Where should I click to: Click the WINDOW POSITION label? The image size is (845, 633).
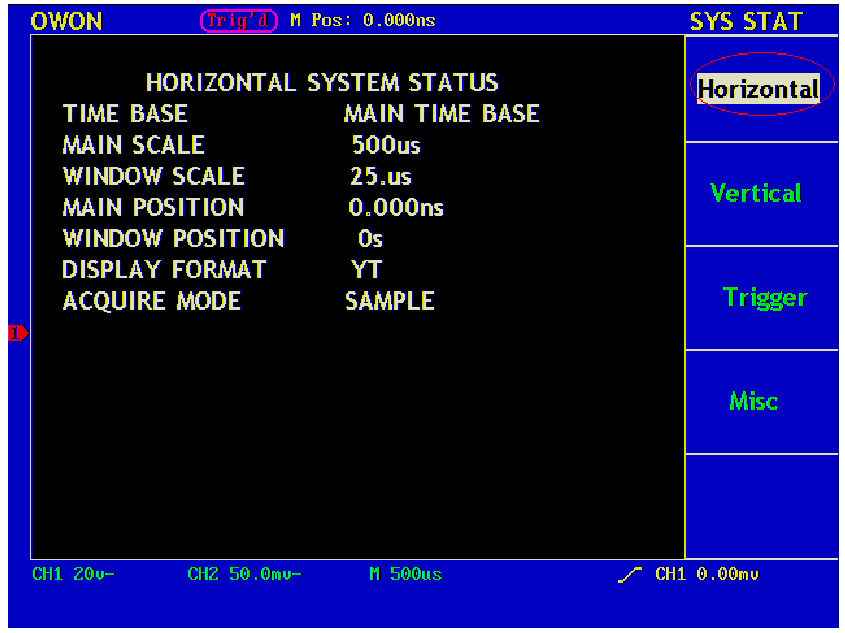tap(174, 239)
